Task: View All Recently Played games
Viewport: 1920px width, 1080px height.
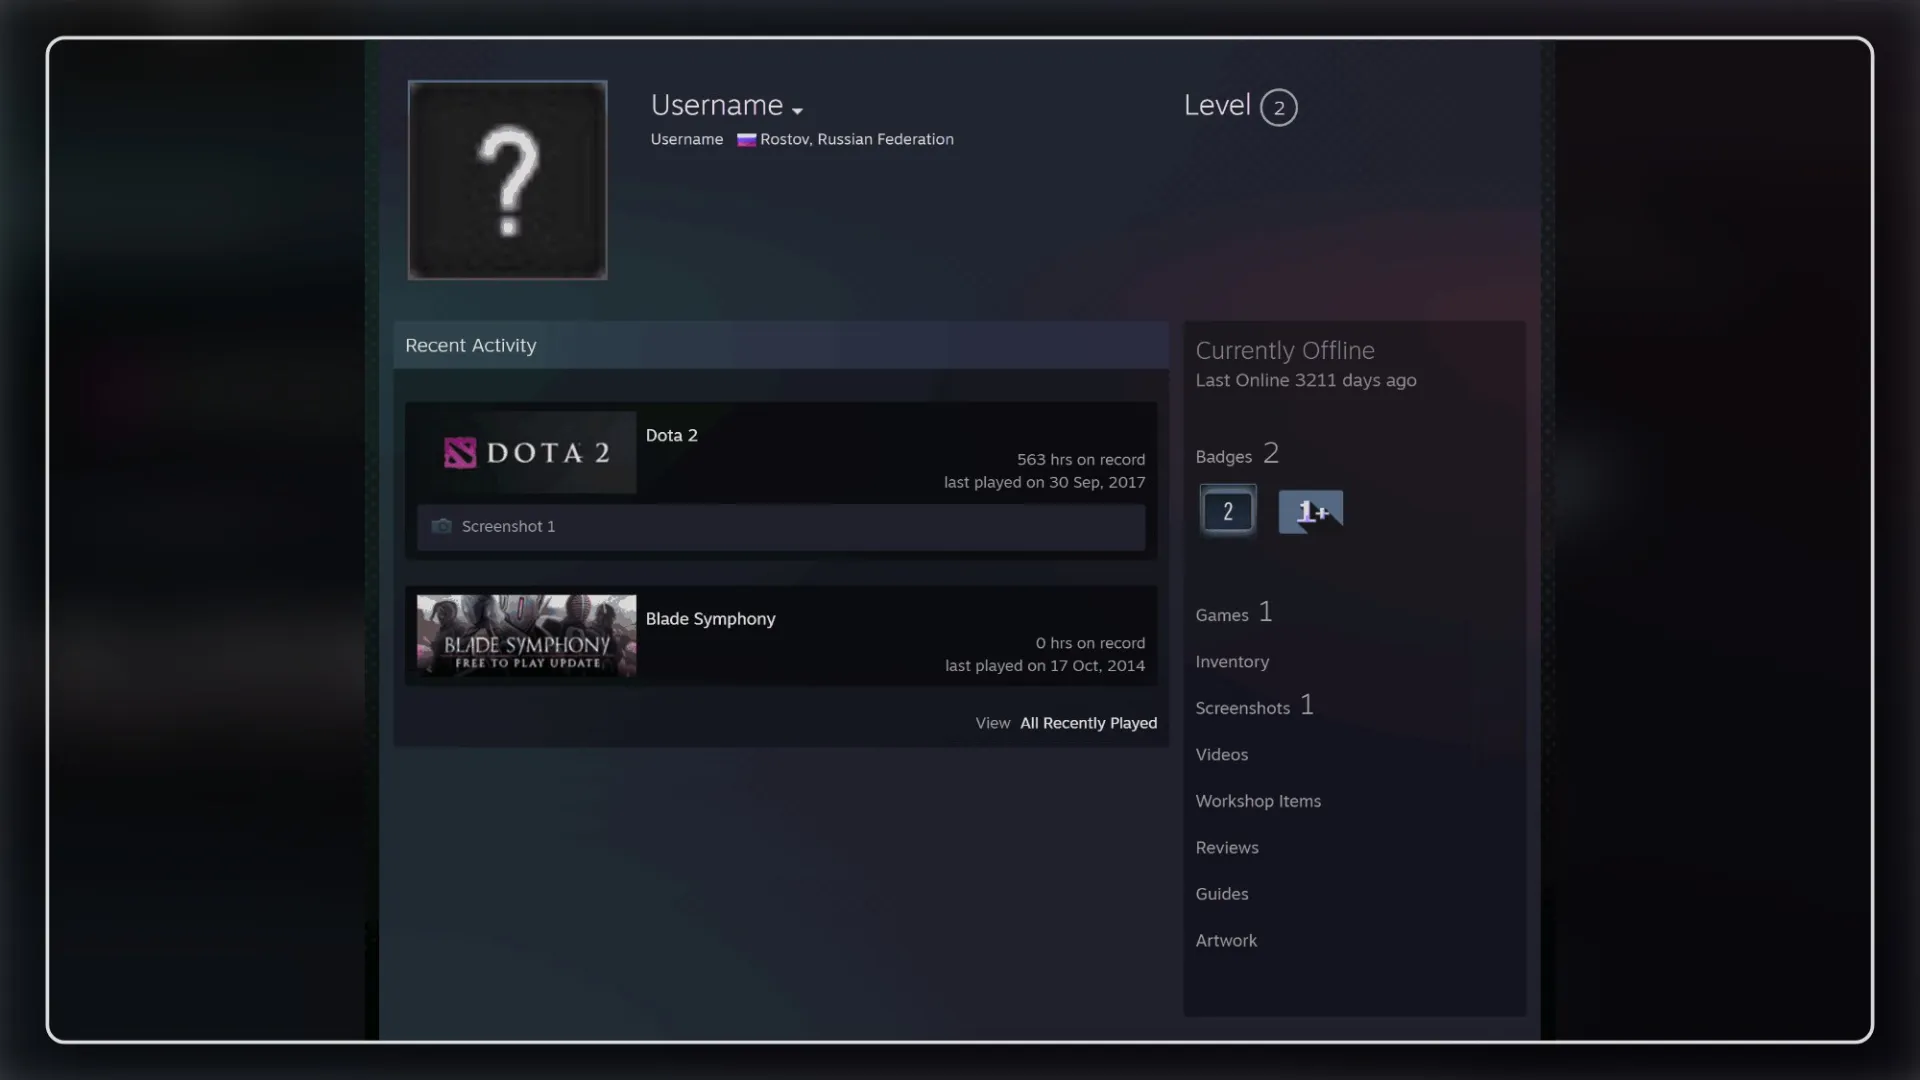Action: point(1088,723)
